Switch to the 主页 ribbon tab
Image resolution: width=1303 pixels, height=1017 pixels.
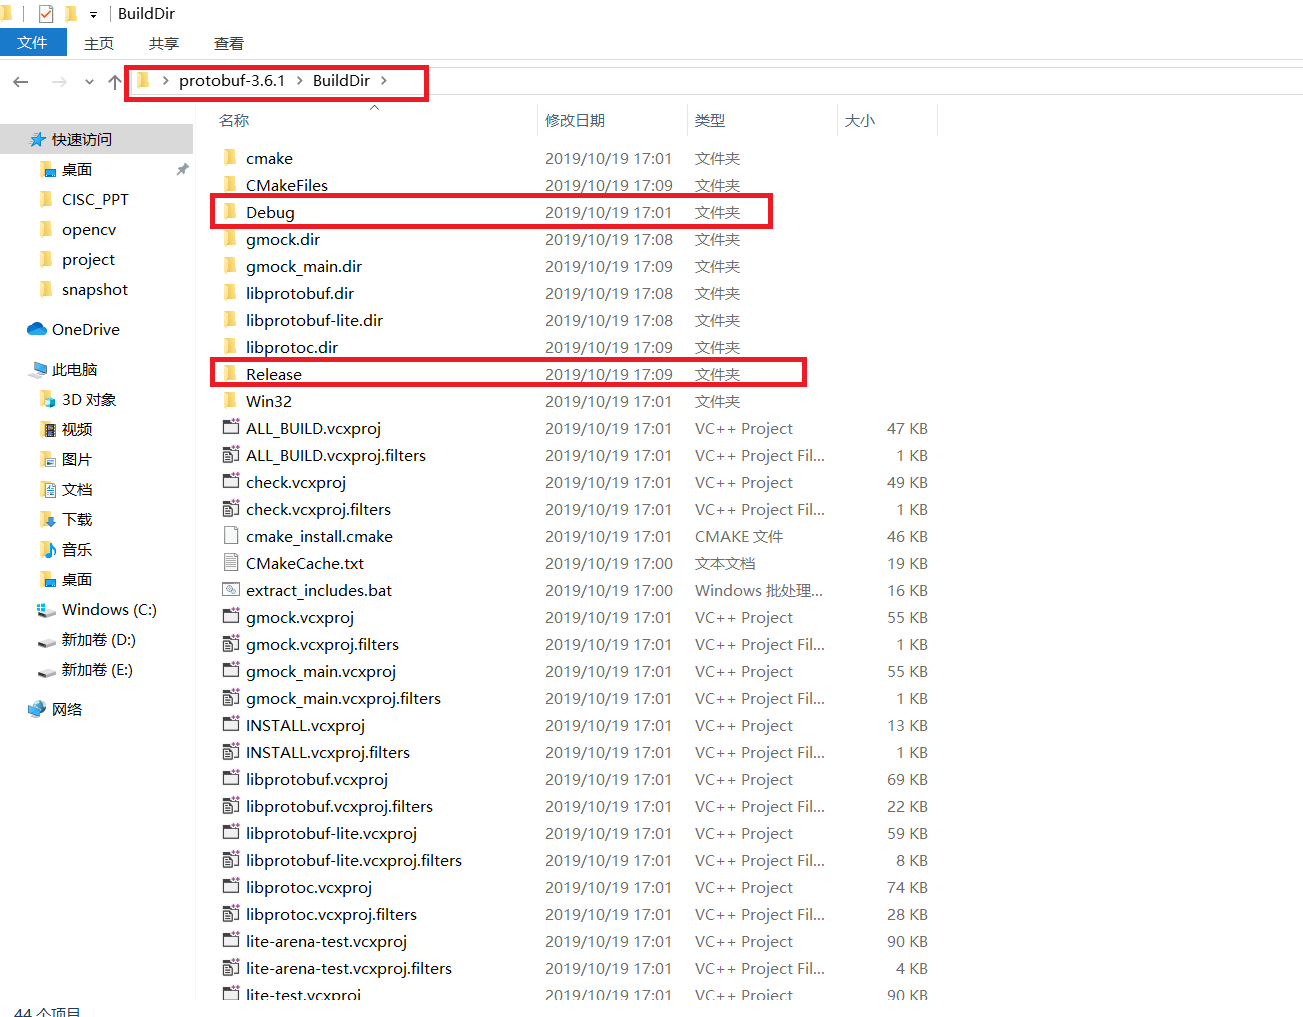(x=99, y=43)
